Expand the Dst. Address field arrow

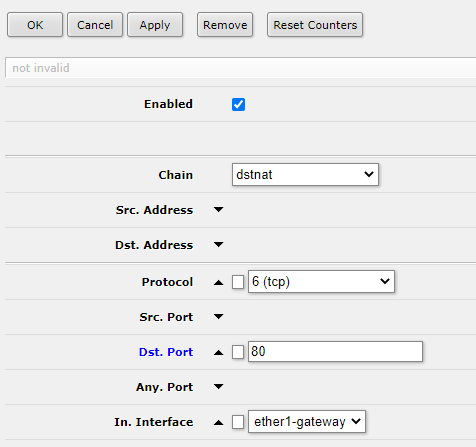(x=218, y=245)
